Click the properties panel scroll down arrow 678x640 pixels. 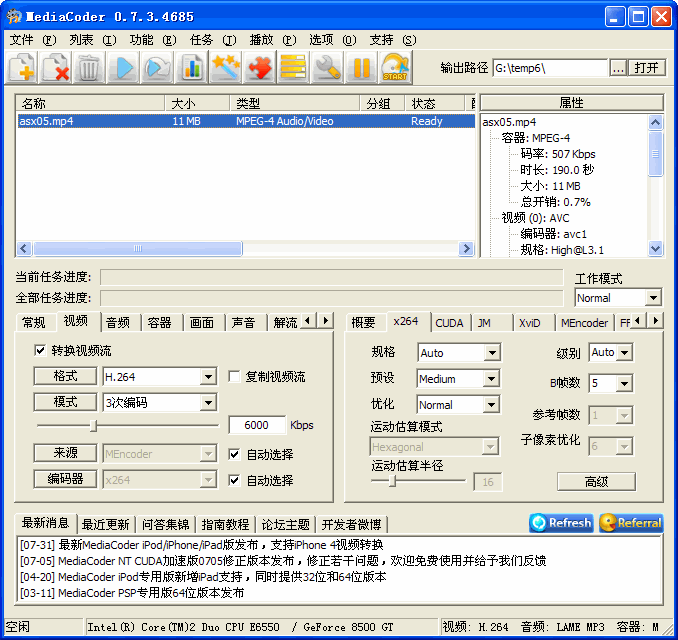tap(656, 249)
